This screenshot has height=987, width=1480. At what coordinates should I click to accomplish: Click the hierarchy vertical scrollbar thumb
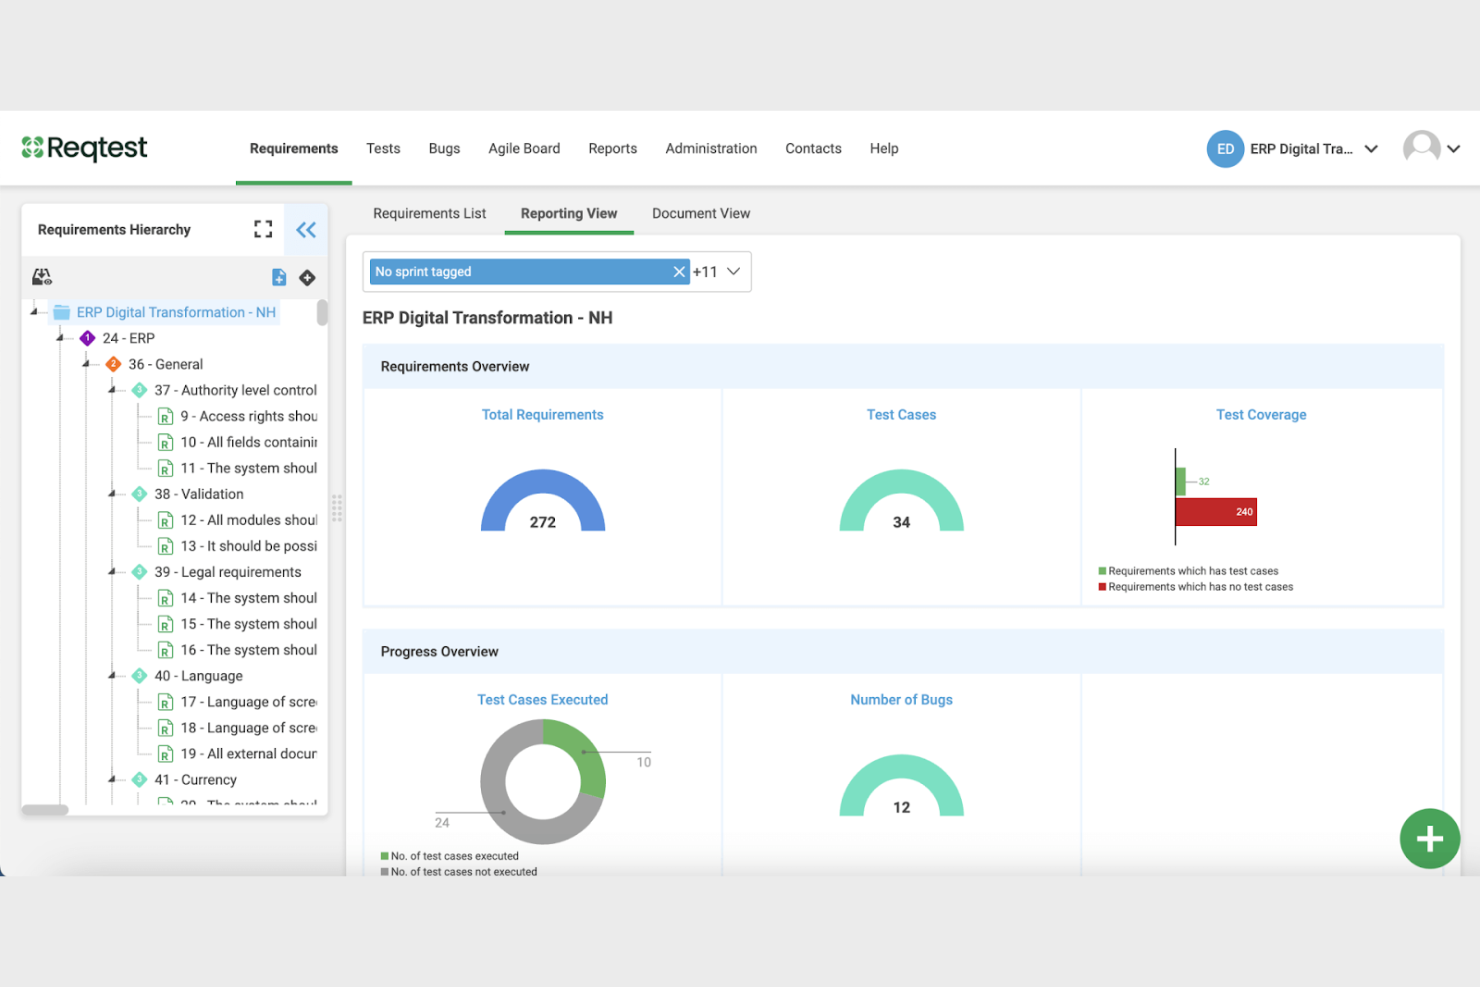322,313
